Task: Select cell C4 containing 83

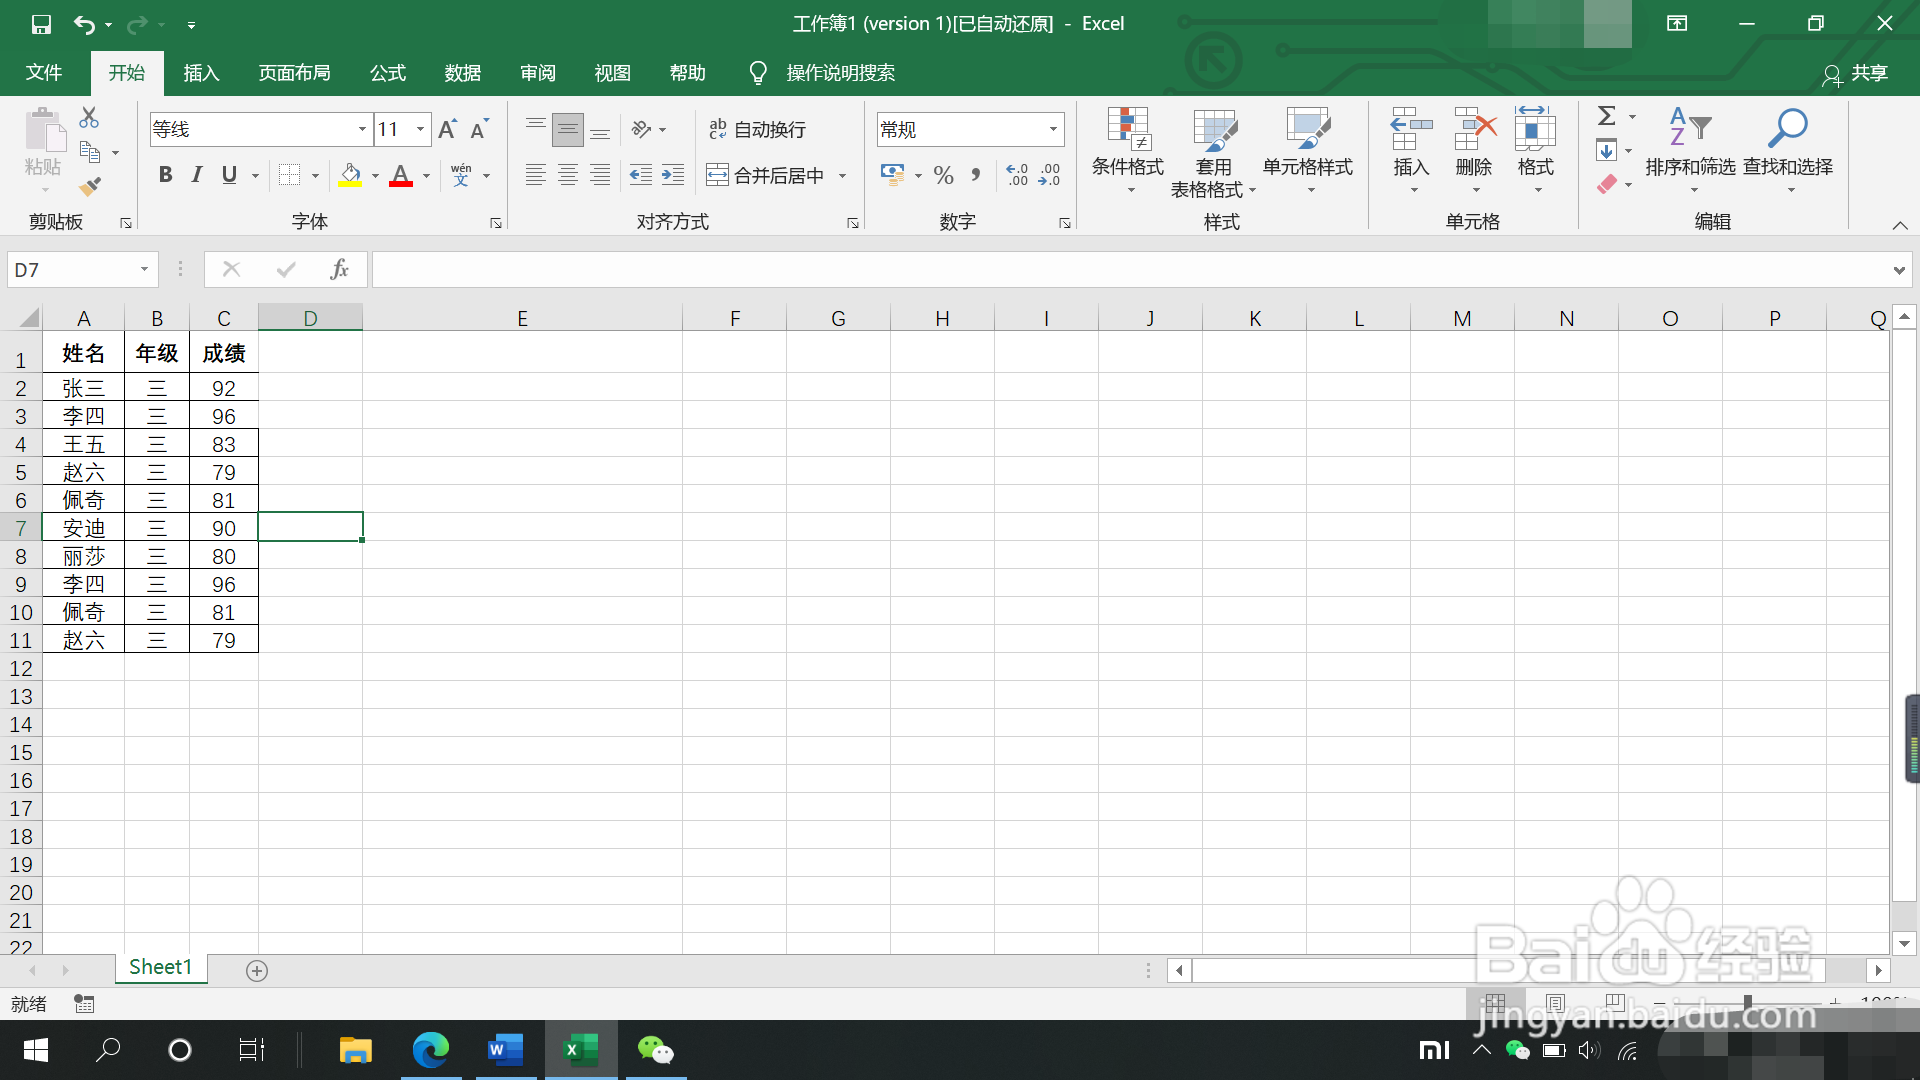Action: [224, 444]
